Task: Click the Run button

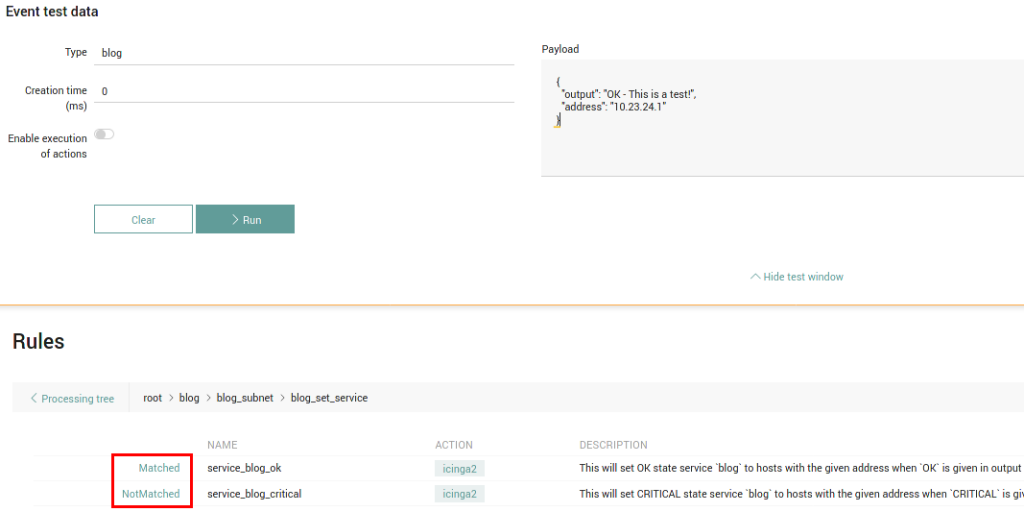Action: click(245, 220)
